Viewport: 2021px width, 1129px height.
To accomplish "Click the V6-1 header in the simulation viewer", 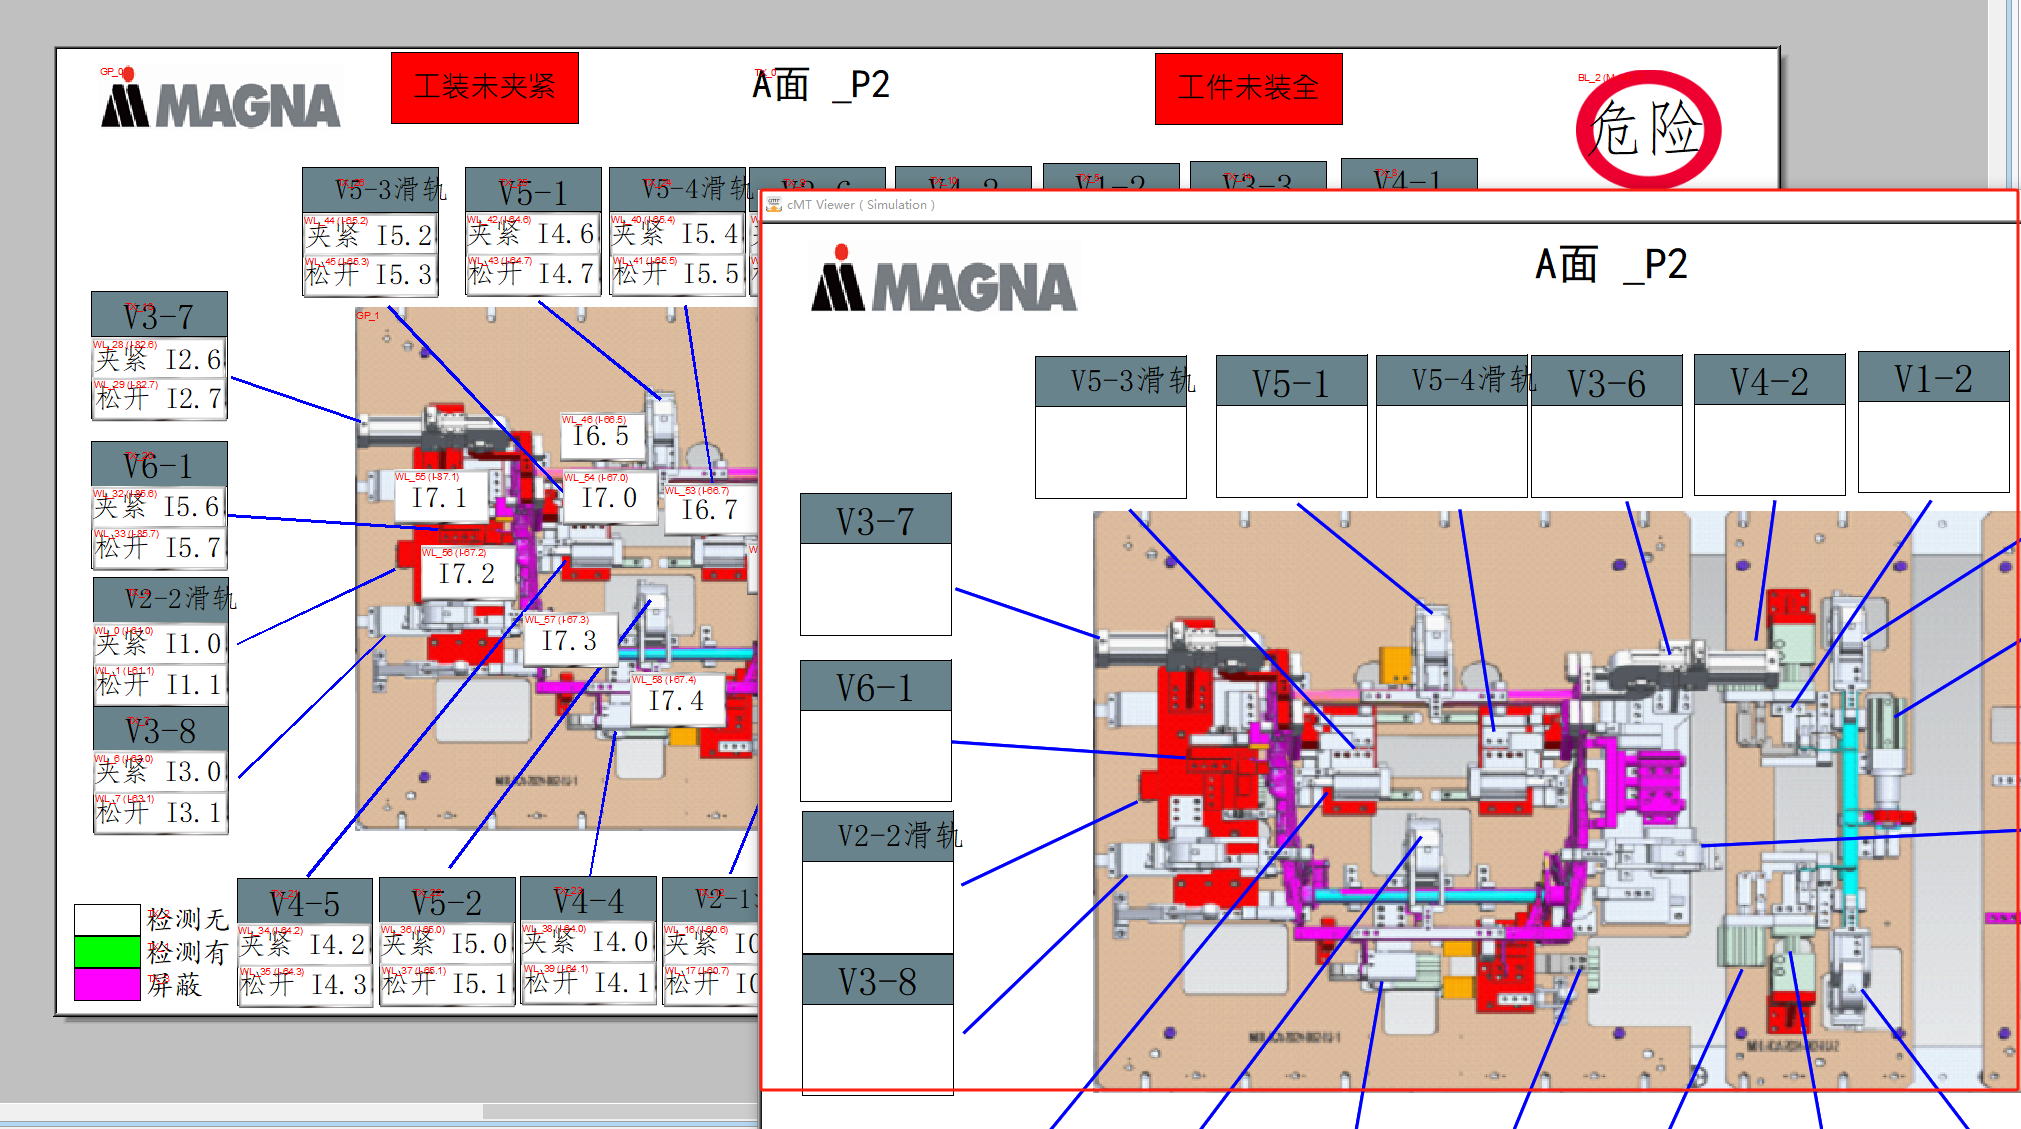I will [876, 687].
